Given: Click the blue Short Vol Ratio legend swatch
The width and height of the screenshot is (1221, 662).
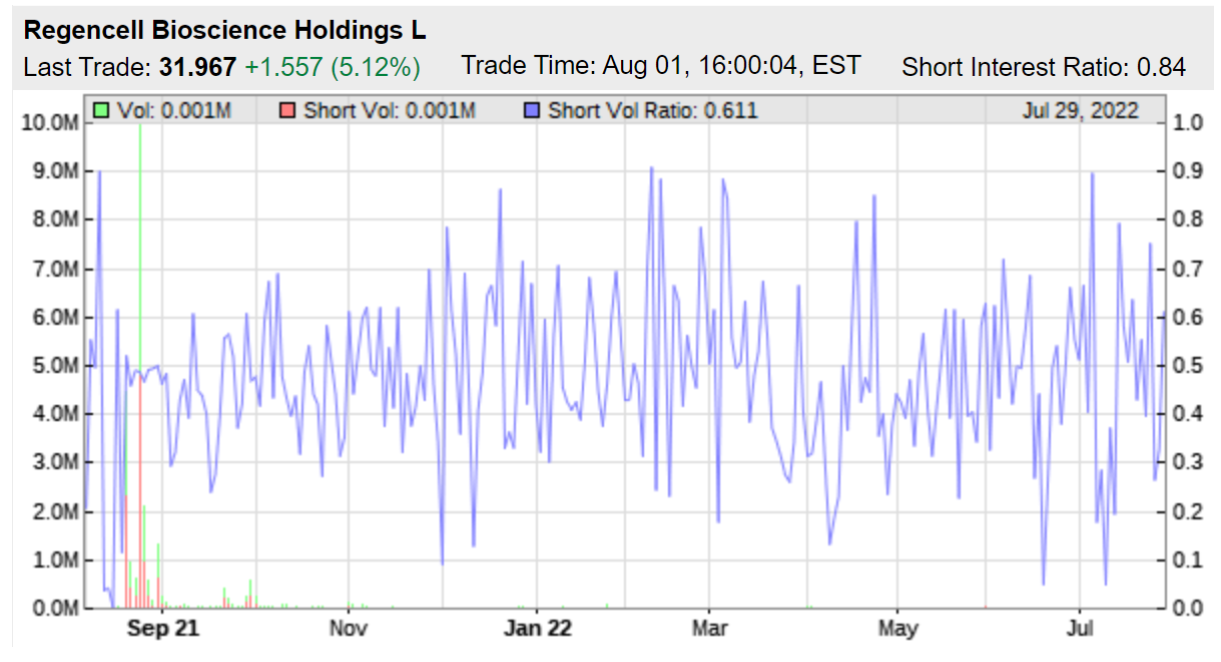Looking at the screenshot, I should pyautogui.click(x=531, y=110).
